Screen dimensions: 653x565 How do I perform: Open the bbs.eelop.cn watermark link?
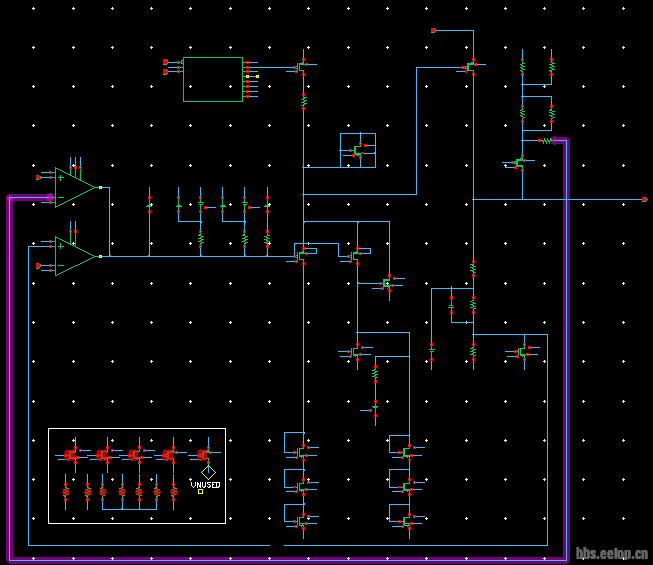tap(612, 553)
